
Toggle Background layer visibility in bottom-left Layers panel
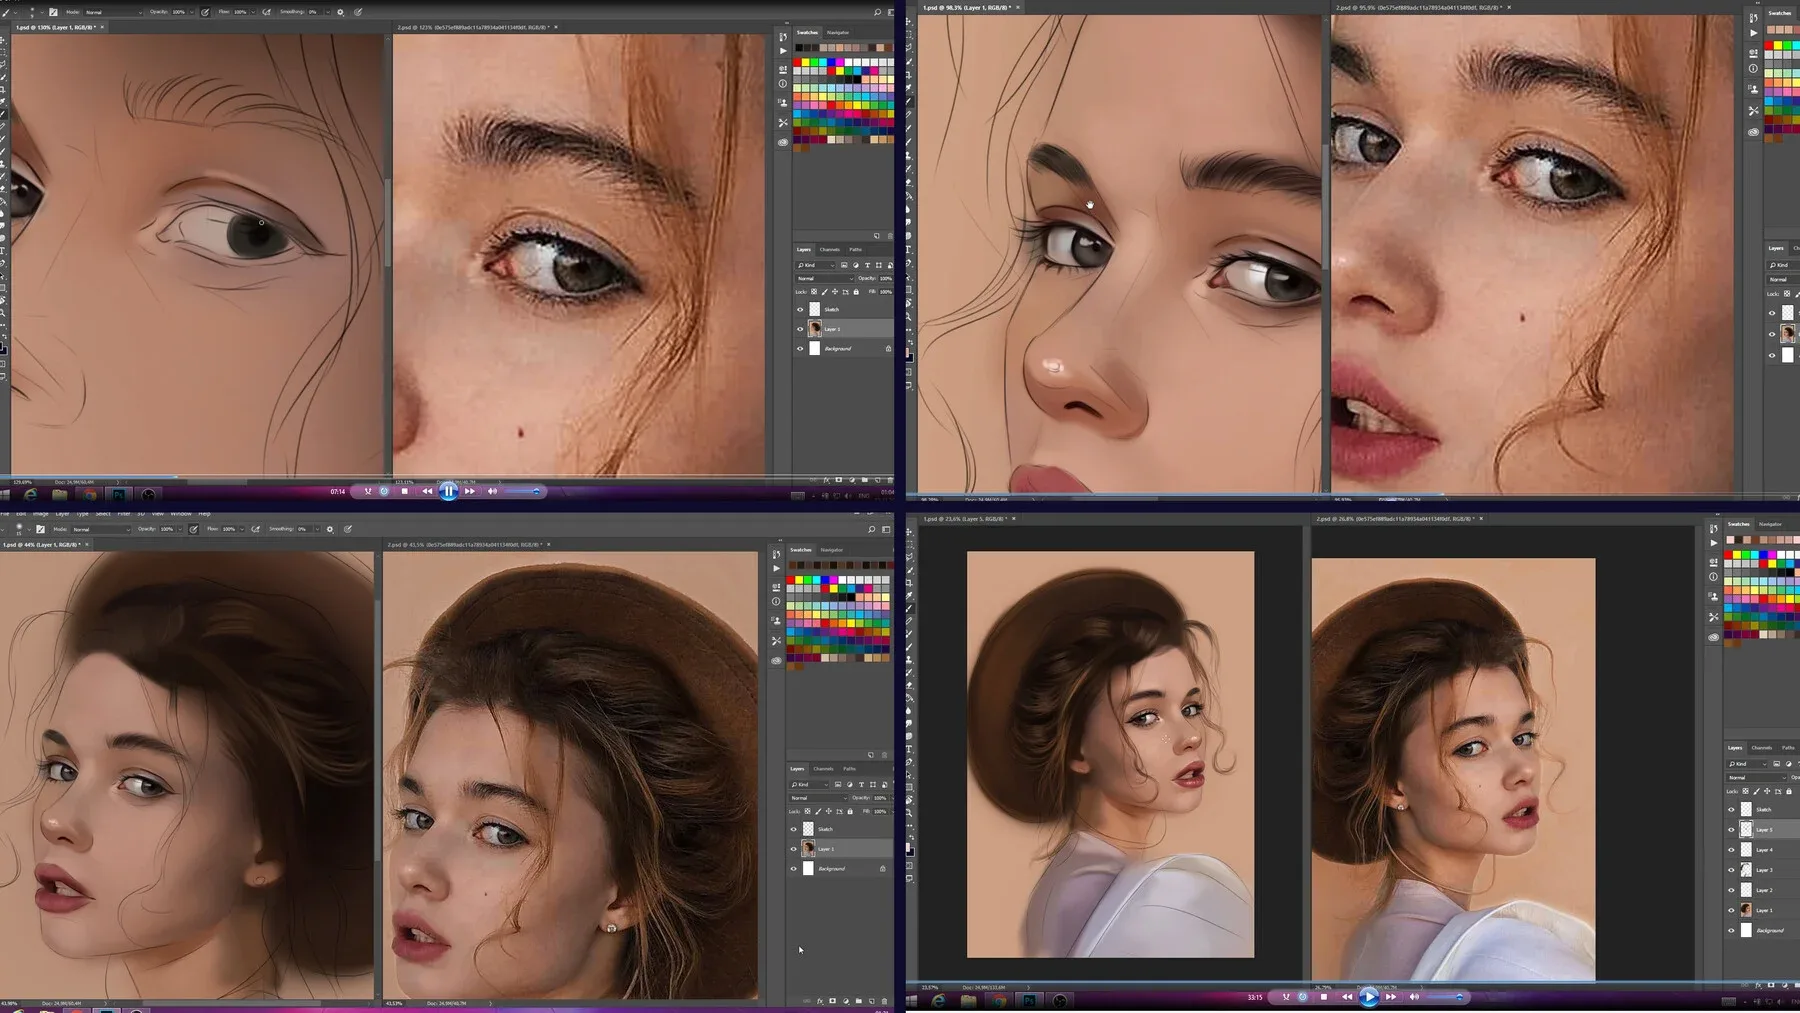tap(794, 868)
